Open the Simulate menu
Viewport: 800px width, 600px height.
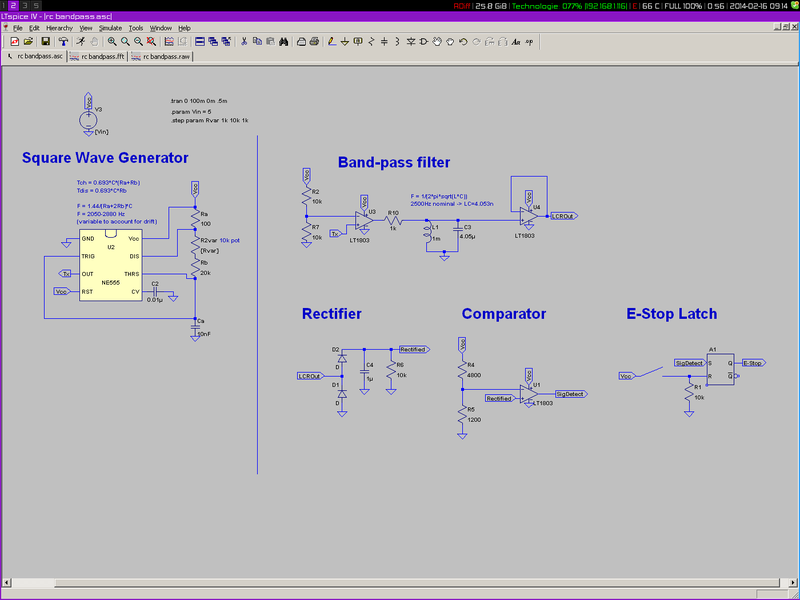click(110, 28)
